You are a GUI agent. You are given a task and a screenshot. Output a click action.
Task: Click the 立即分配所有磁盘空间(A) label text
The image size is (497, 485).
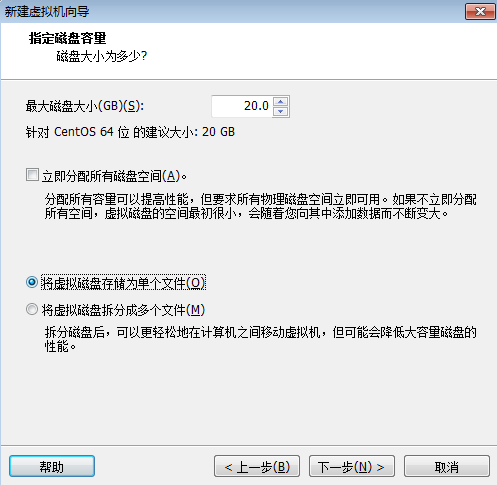(x=115, y=176)
